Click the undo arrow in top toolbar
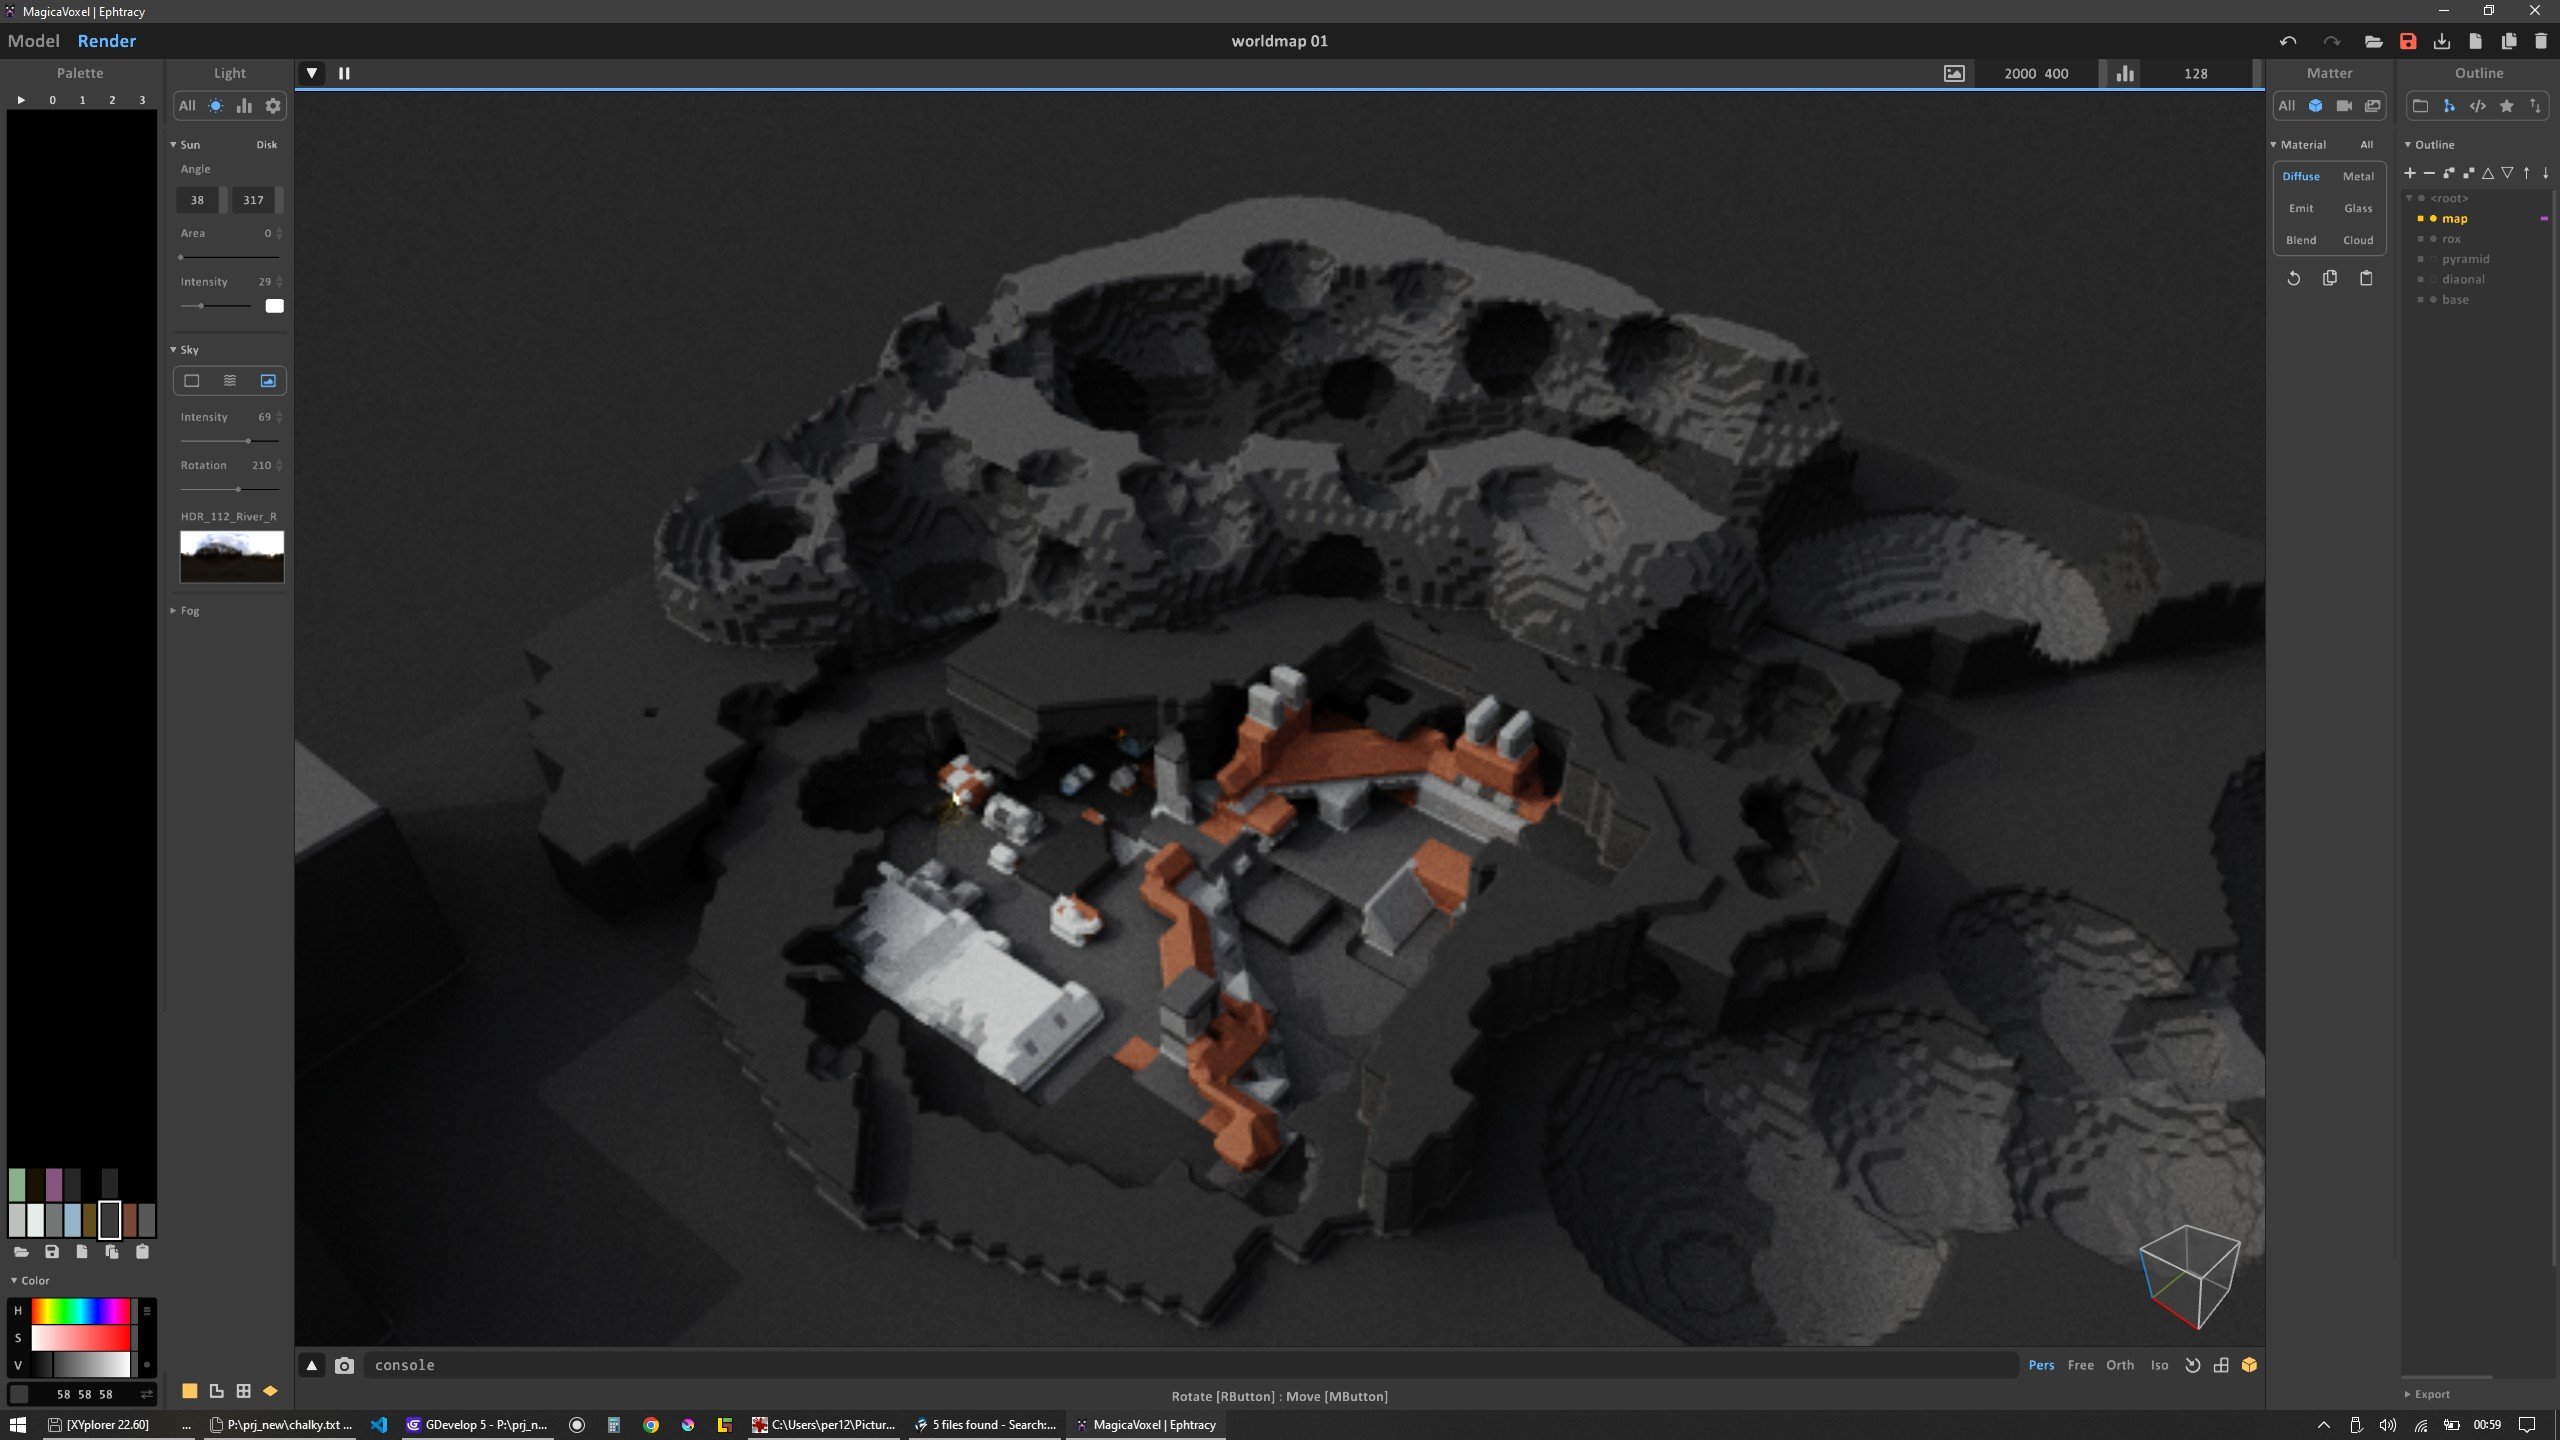2560x1440 pixels. coord(2288,41)
